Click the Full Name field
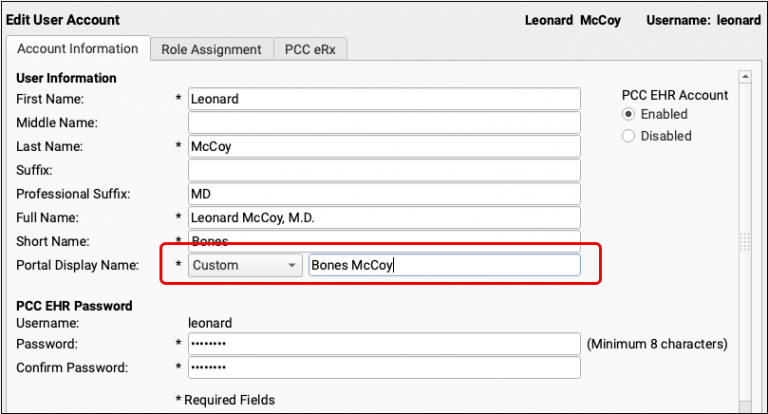The width and height of the screenshot is (768, 414). pyautogui.click(x=384, y=217)
